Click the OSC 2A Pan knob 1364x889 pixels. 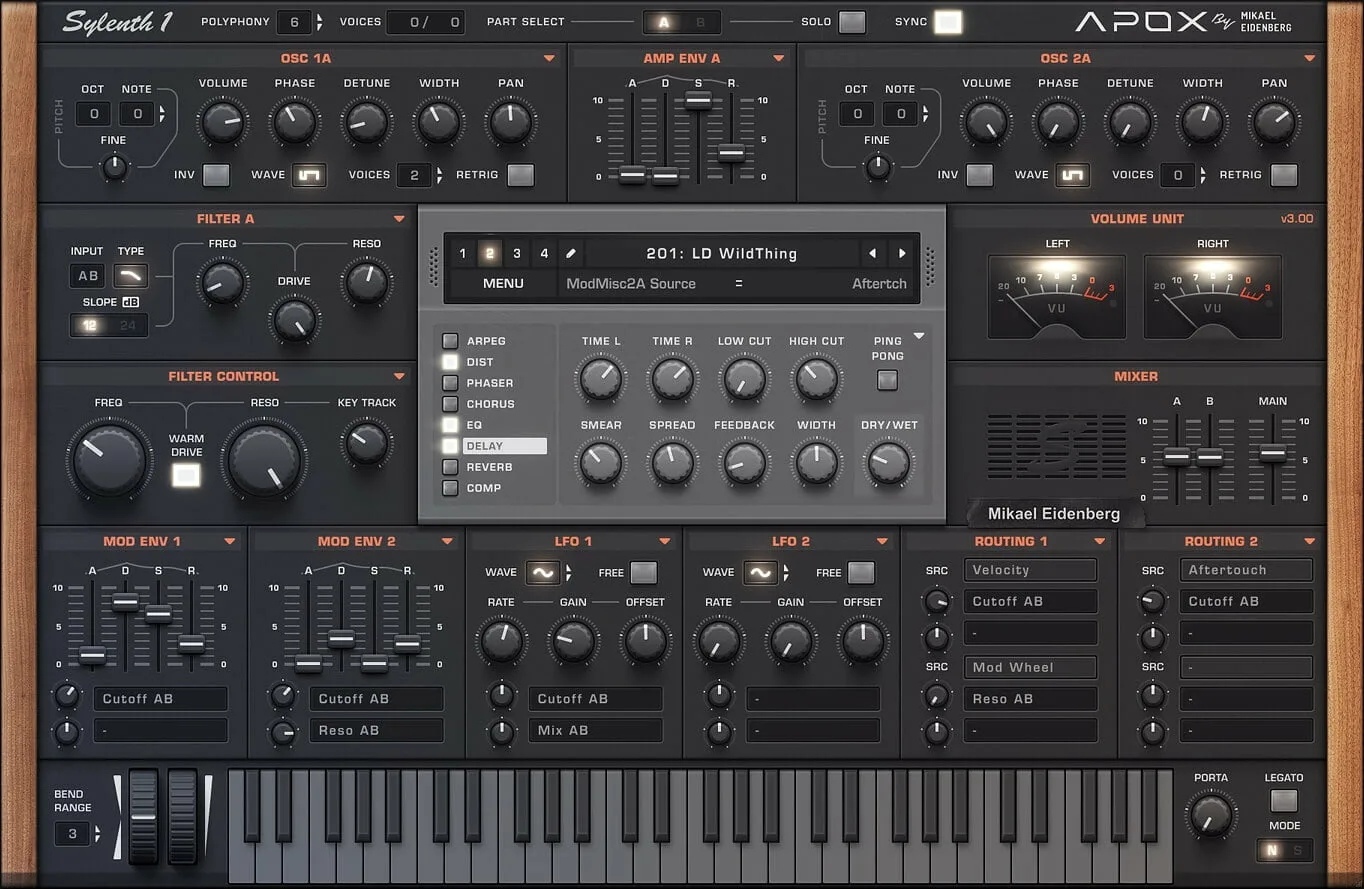(1274, 122)
